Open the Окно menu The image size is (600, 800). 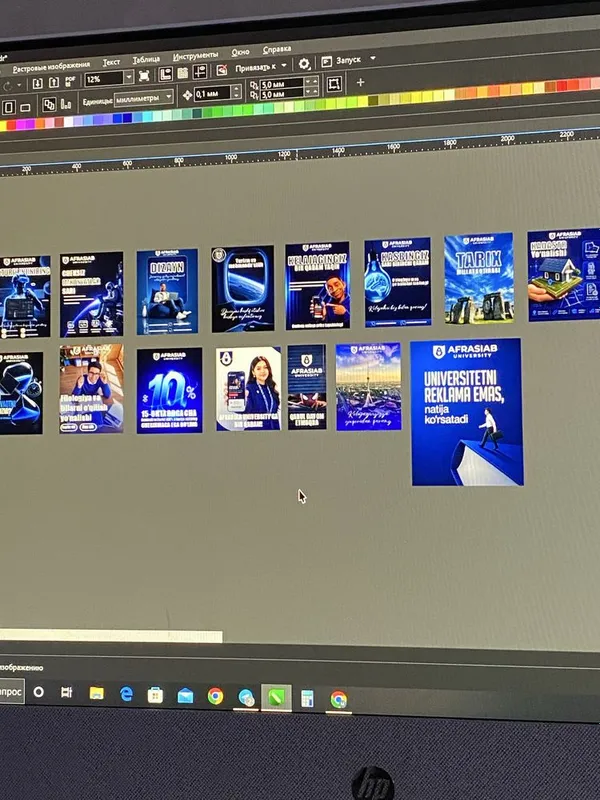(x=240, y=52)
